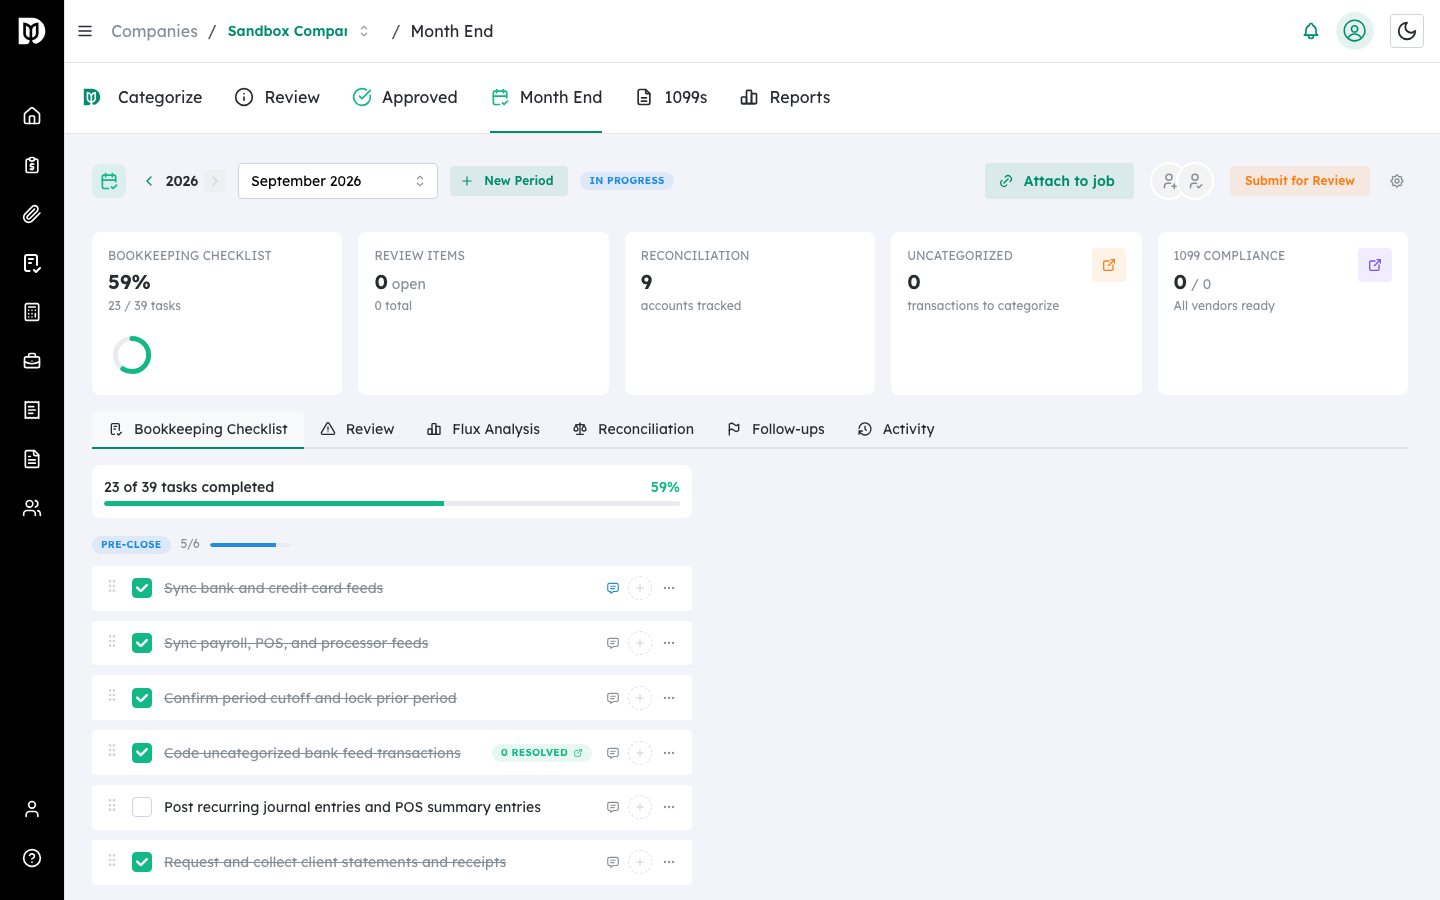Open the user account avatar
This screenshot has height=900, width=1440.
[x=1355, y=31]
